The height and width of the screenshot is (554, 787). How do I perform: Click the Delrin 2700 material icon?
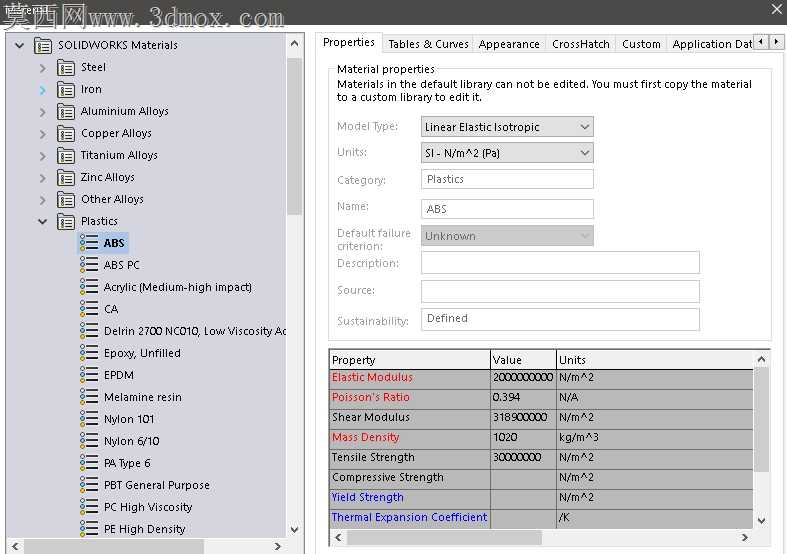[89, 331]
